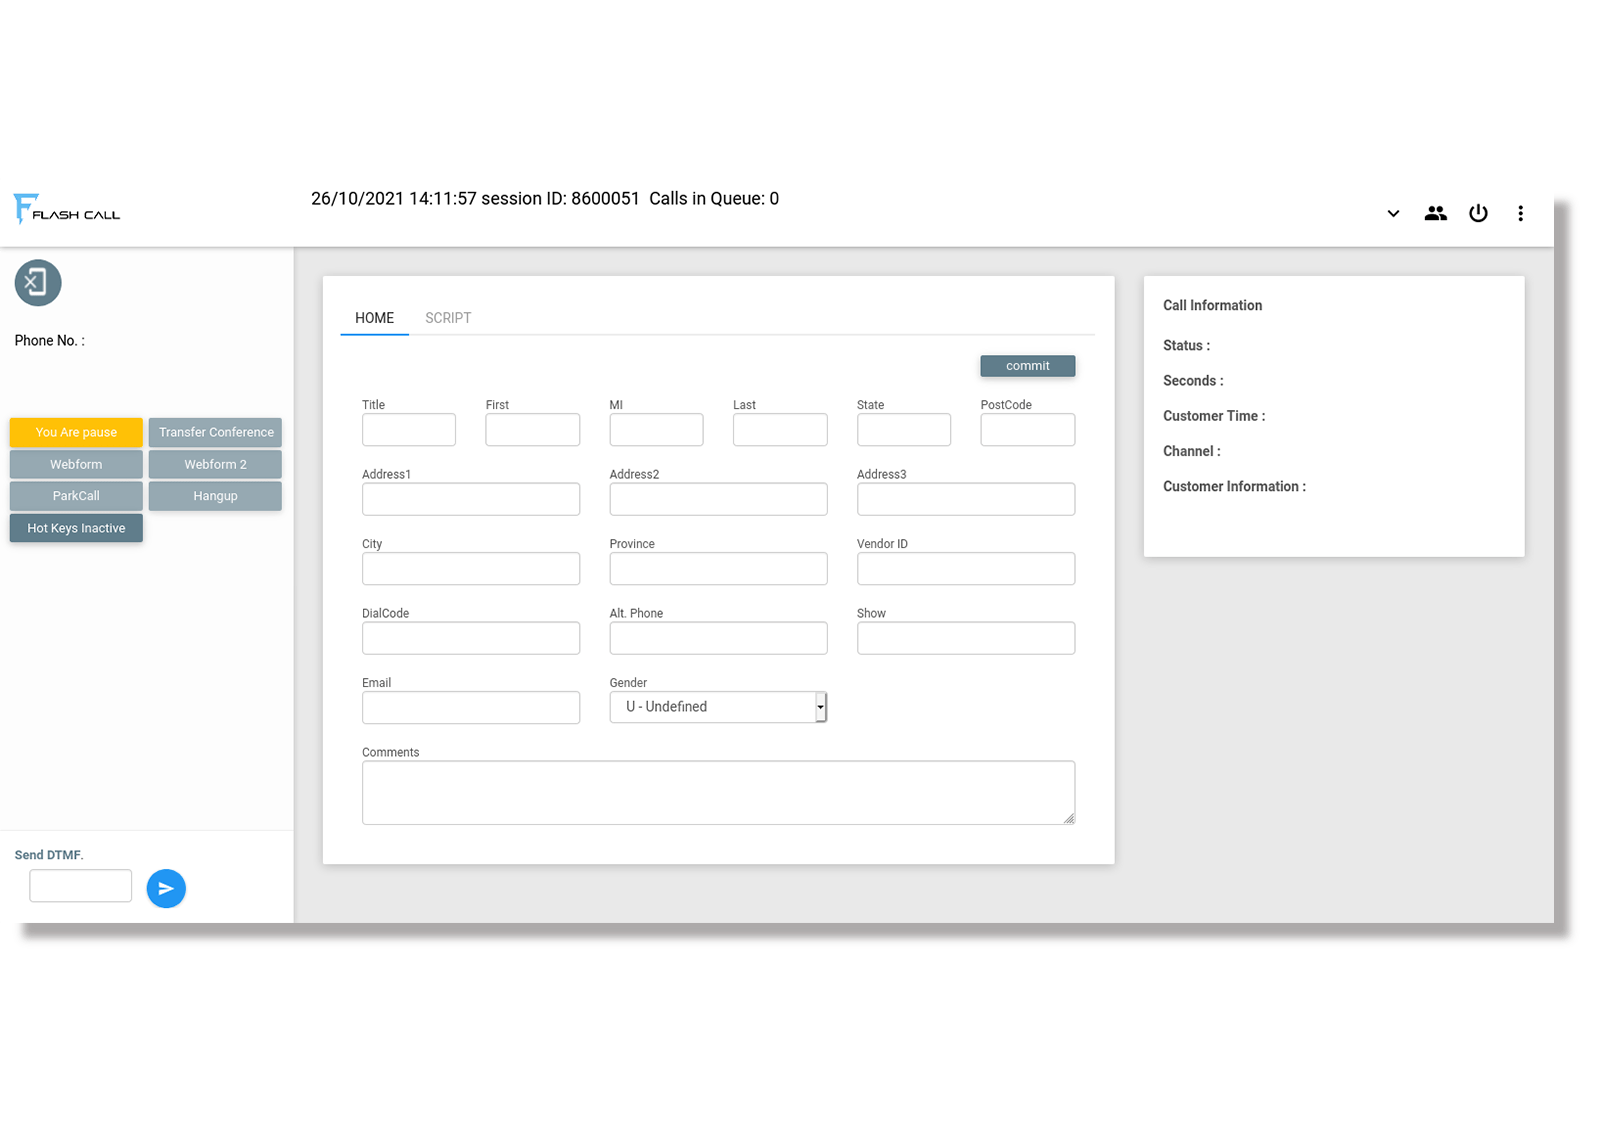Focus the Send DTMF input field
The height and width of the screenshot is (1123, 1600).
tap(80, 885)
